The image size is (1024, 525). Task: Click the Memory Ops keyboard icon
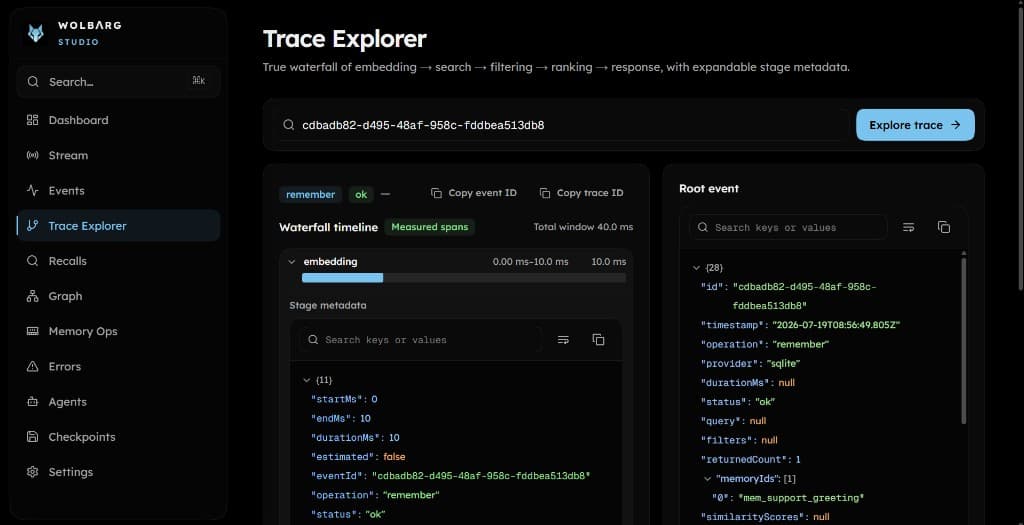click(33, 332)
